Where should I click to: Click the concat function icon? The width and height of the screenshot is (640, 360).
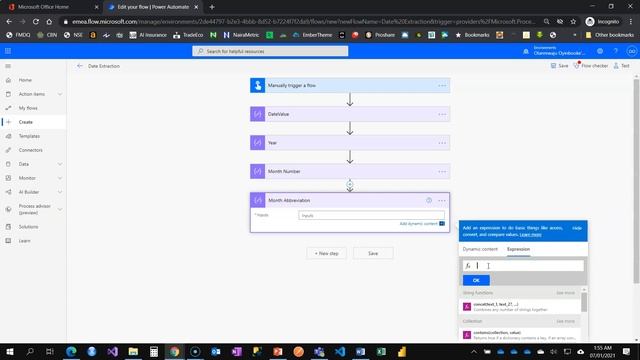point(467,307)
